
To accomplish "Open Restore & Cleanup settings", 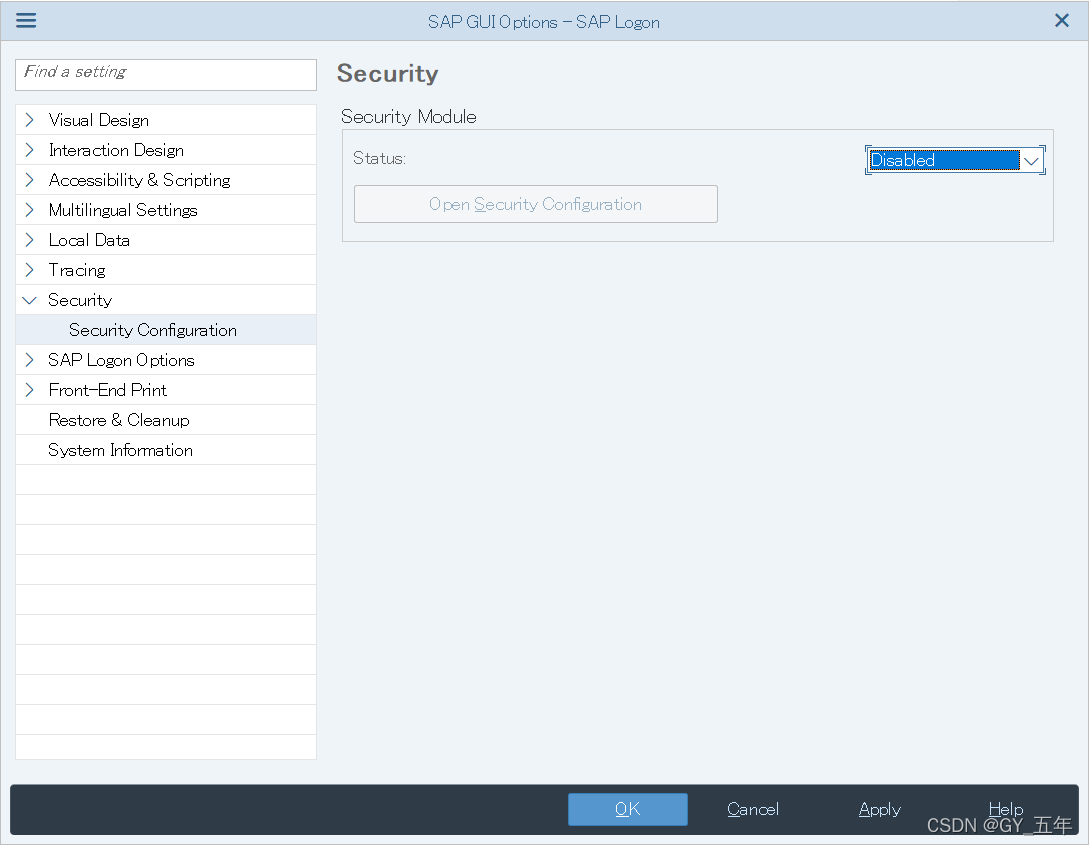I will pyautogui.click(x=119, y=420).
